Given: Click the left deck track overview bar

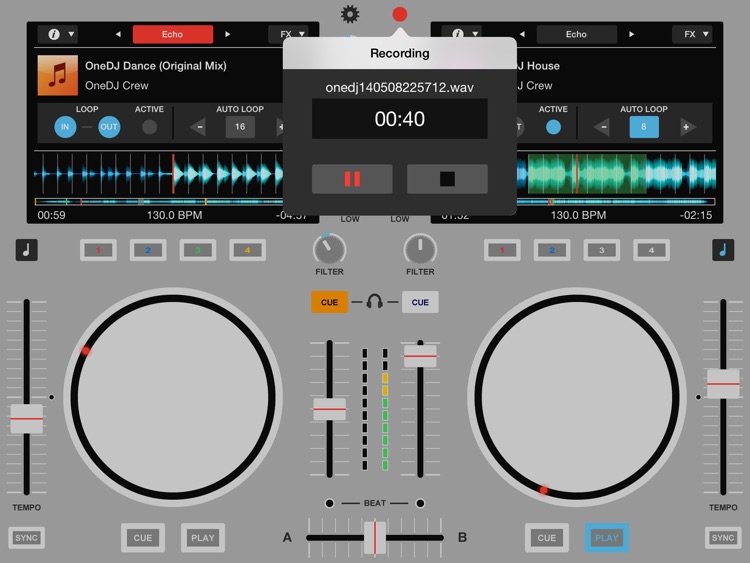Looking at the screenshot, I should point(158,201).
